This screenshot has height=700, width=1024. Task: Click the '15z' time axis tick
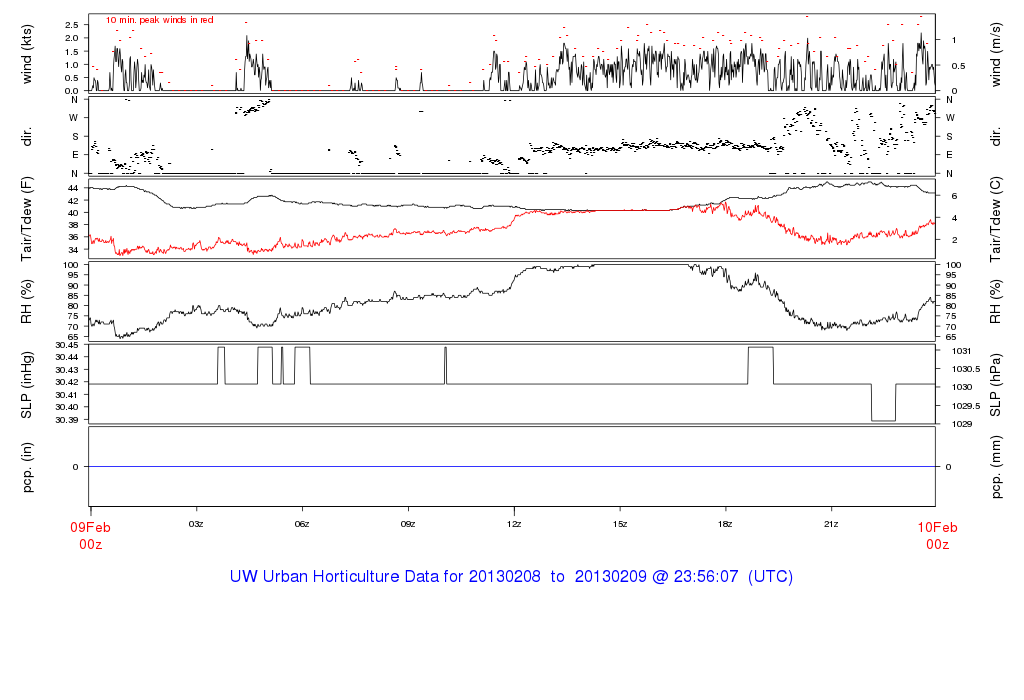620,524
